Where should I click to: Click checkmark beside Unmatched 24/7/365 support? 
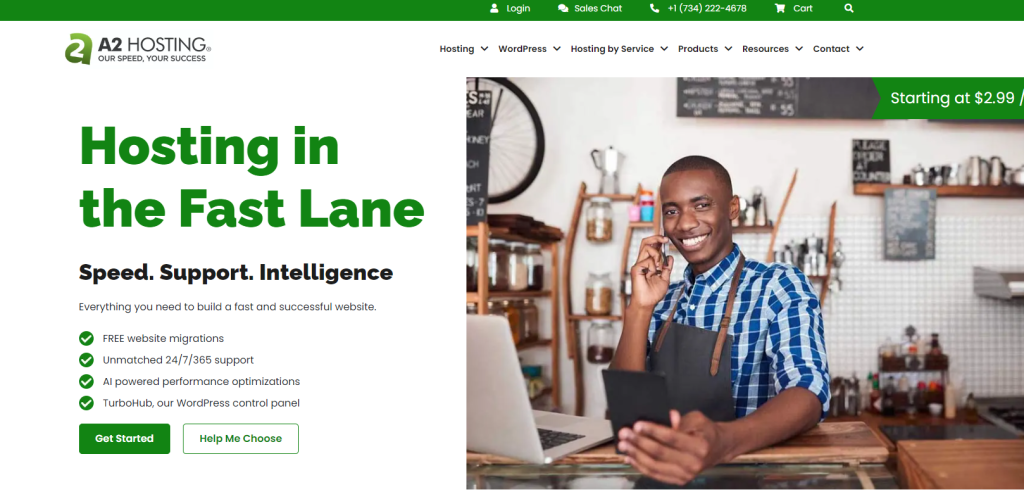86,360
